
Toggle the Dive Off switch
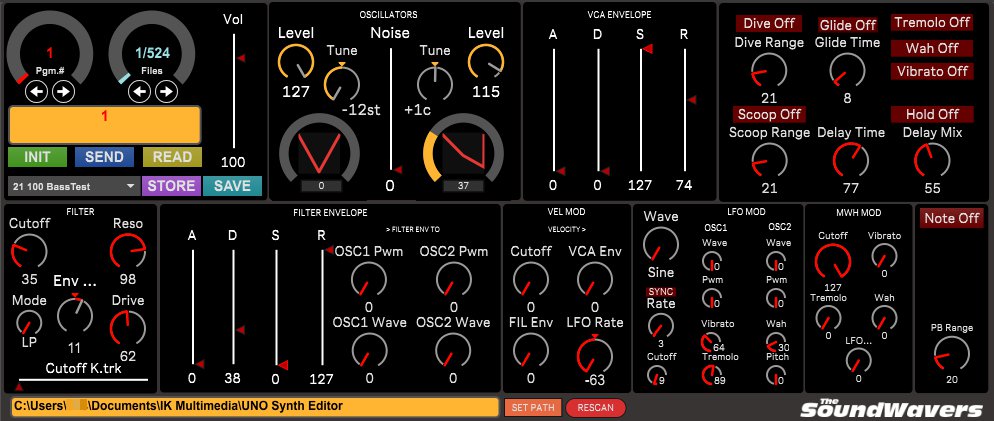[768, 24]
